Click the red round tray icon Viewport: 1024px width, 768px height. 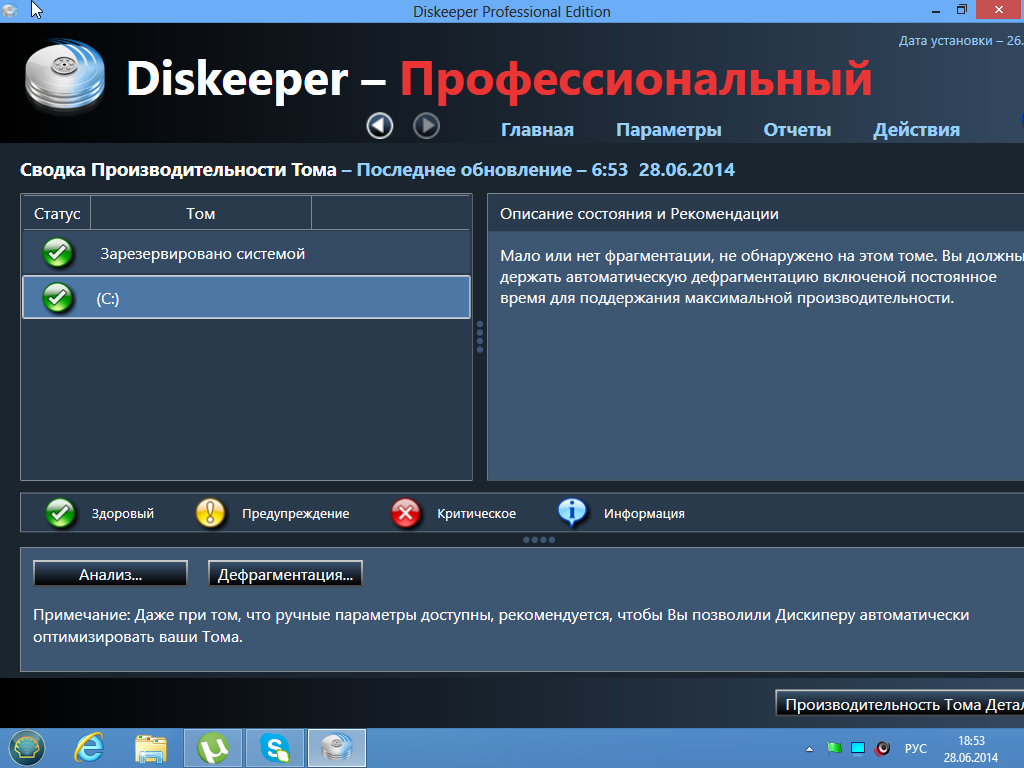[x=882, y=748]
